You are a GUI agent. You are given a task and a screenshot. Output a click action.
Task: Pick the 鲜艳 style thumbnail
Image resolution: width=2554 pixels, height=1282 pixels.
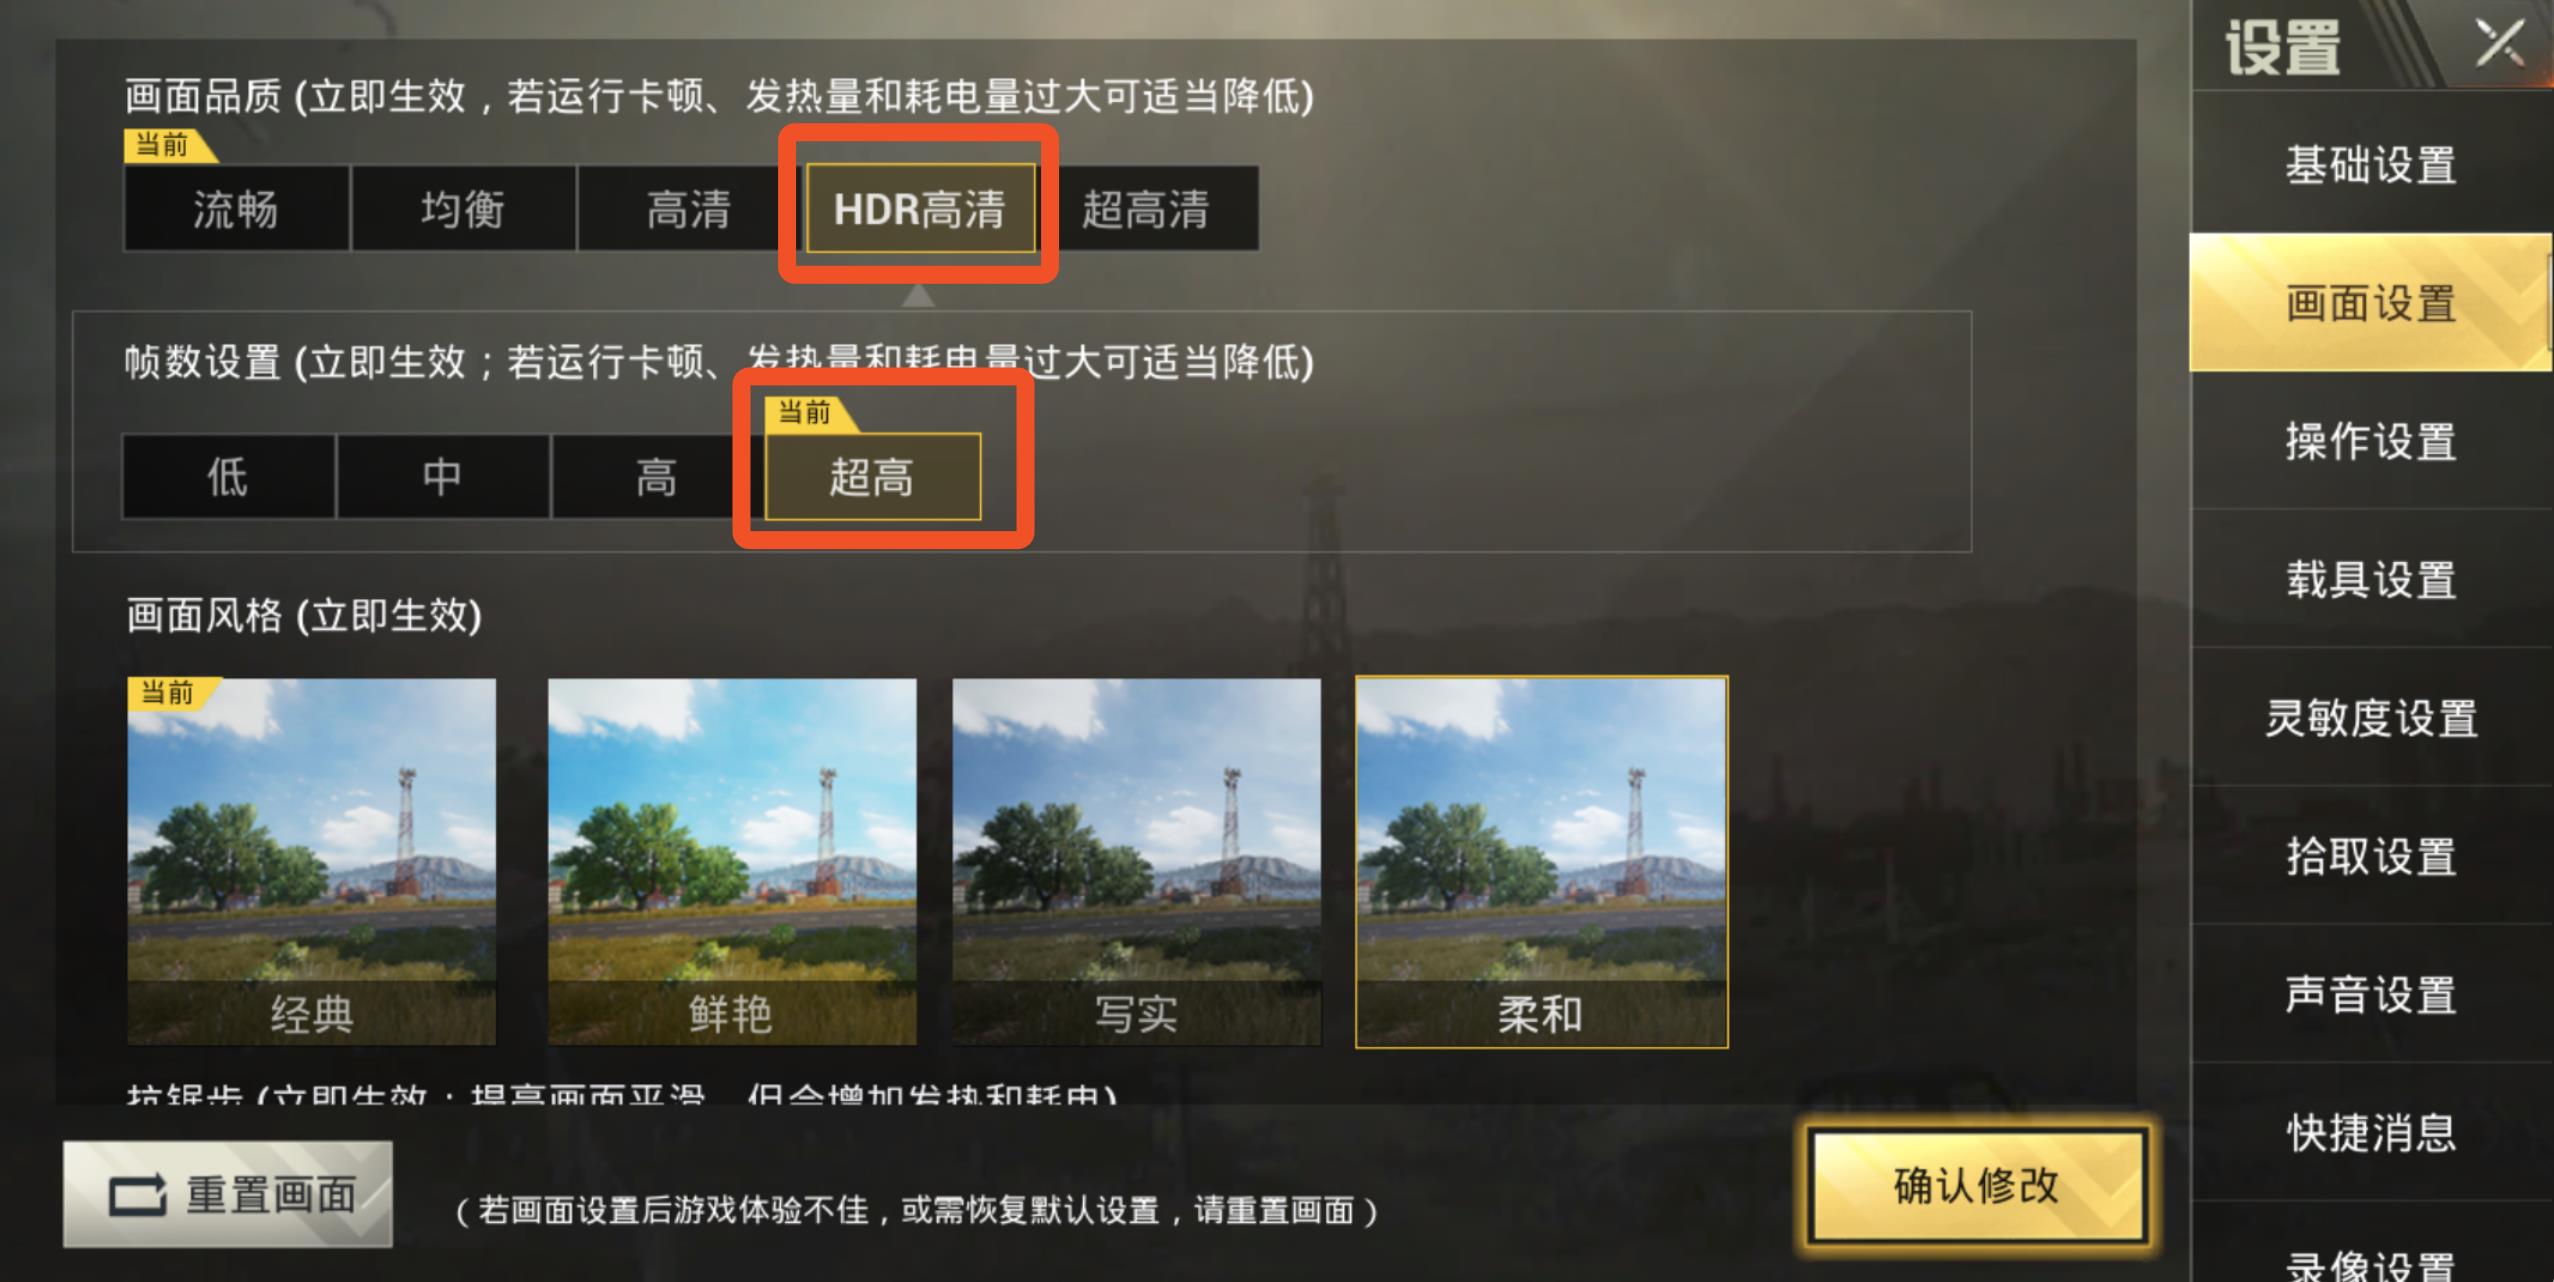[x=732, y=862]
